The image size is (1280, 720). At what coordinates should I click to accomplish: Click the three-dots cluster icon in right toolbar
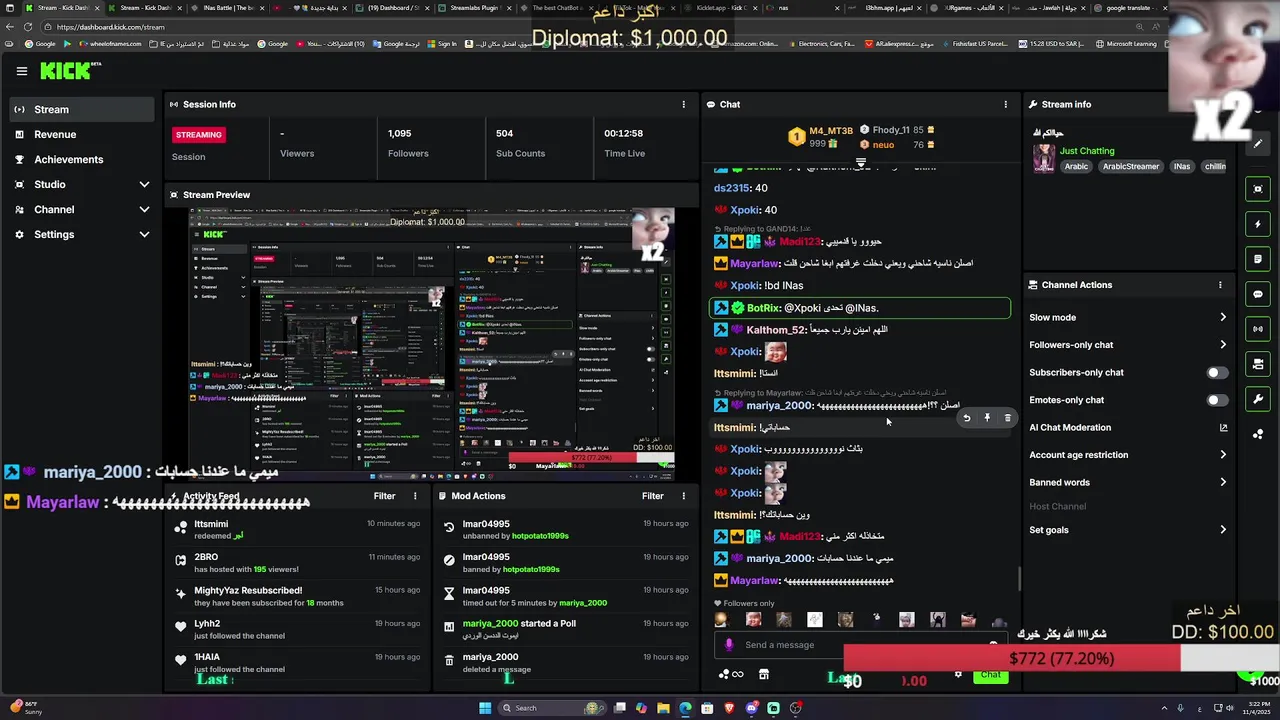[1258, 434]
